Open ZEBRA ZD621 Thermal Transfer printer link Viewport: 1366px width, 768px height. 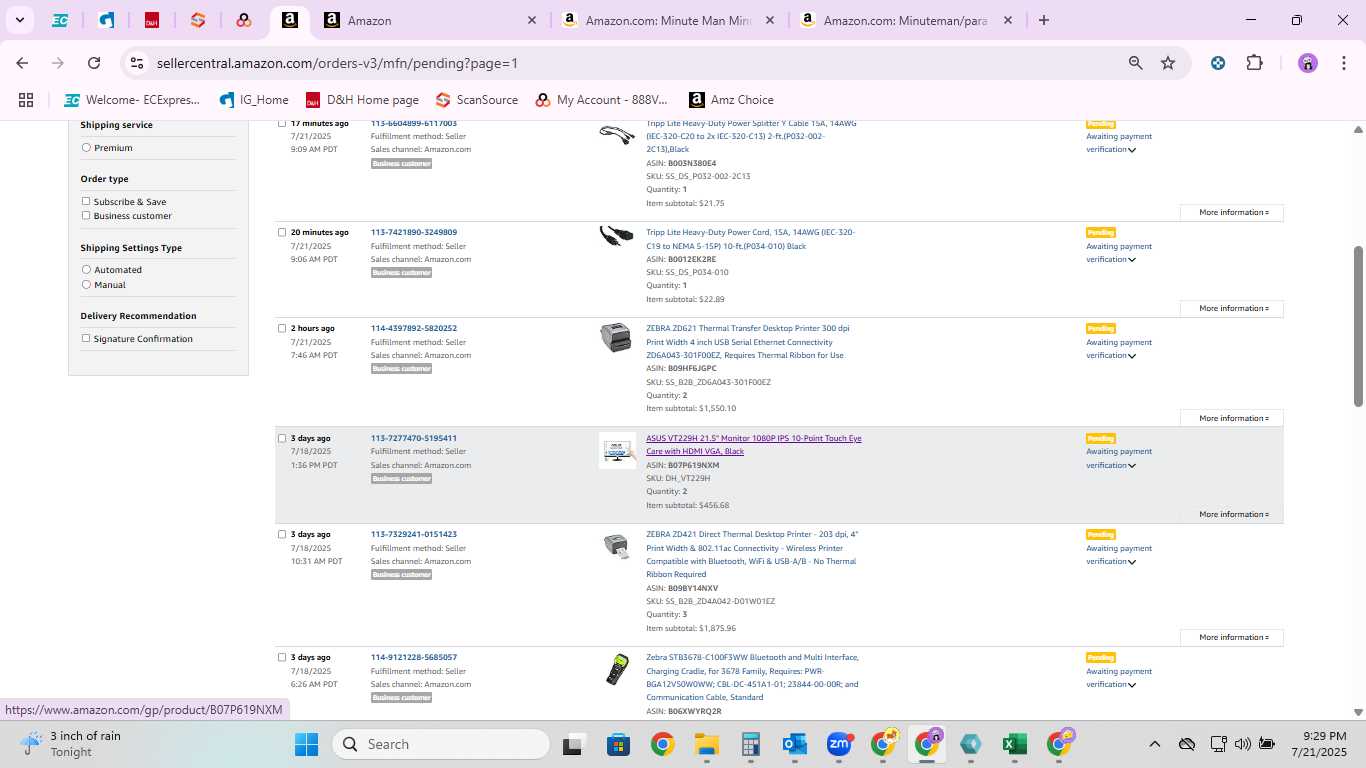click(x=748, y=342)
